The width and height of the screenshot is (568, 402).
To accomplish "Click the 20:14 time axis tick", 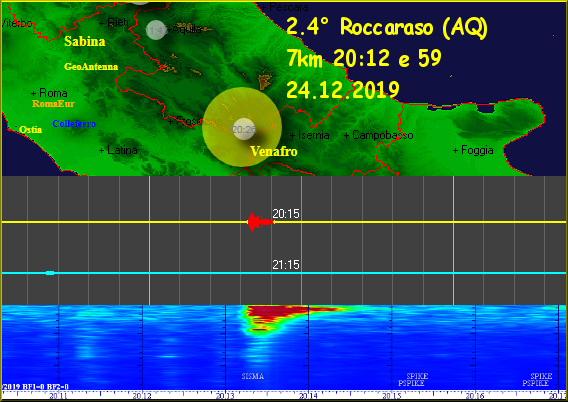I will tap(308, 396).
